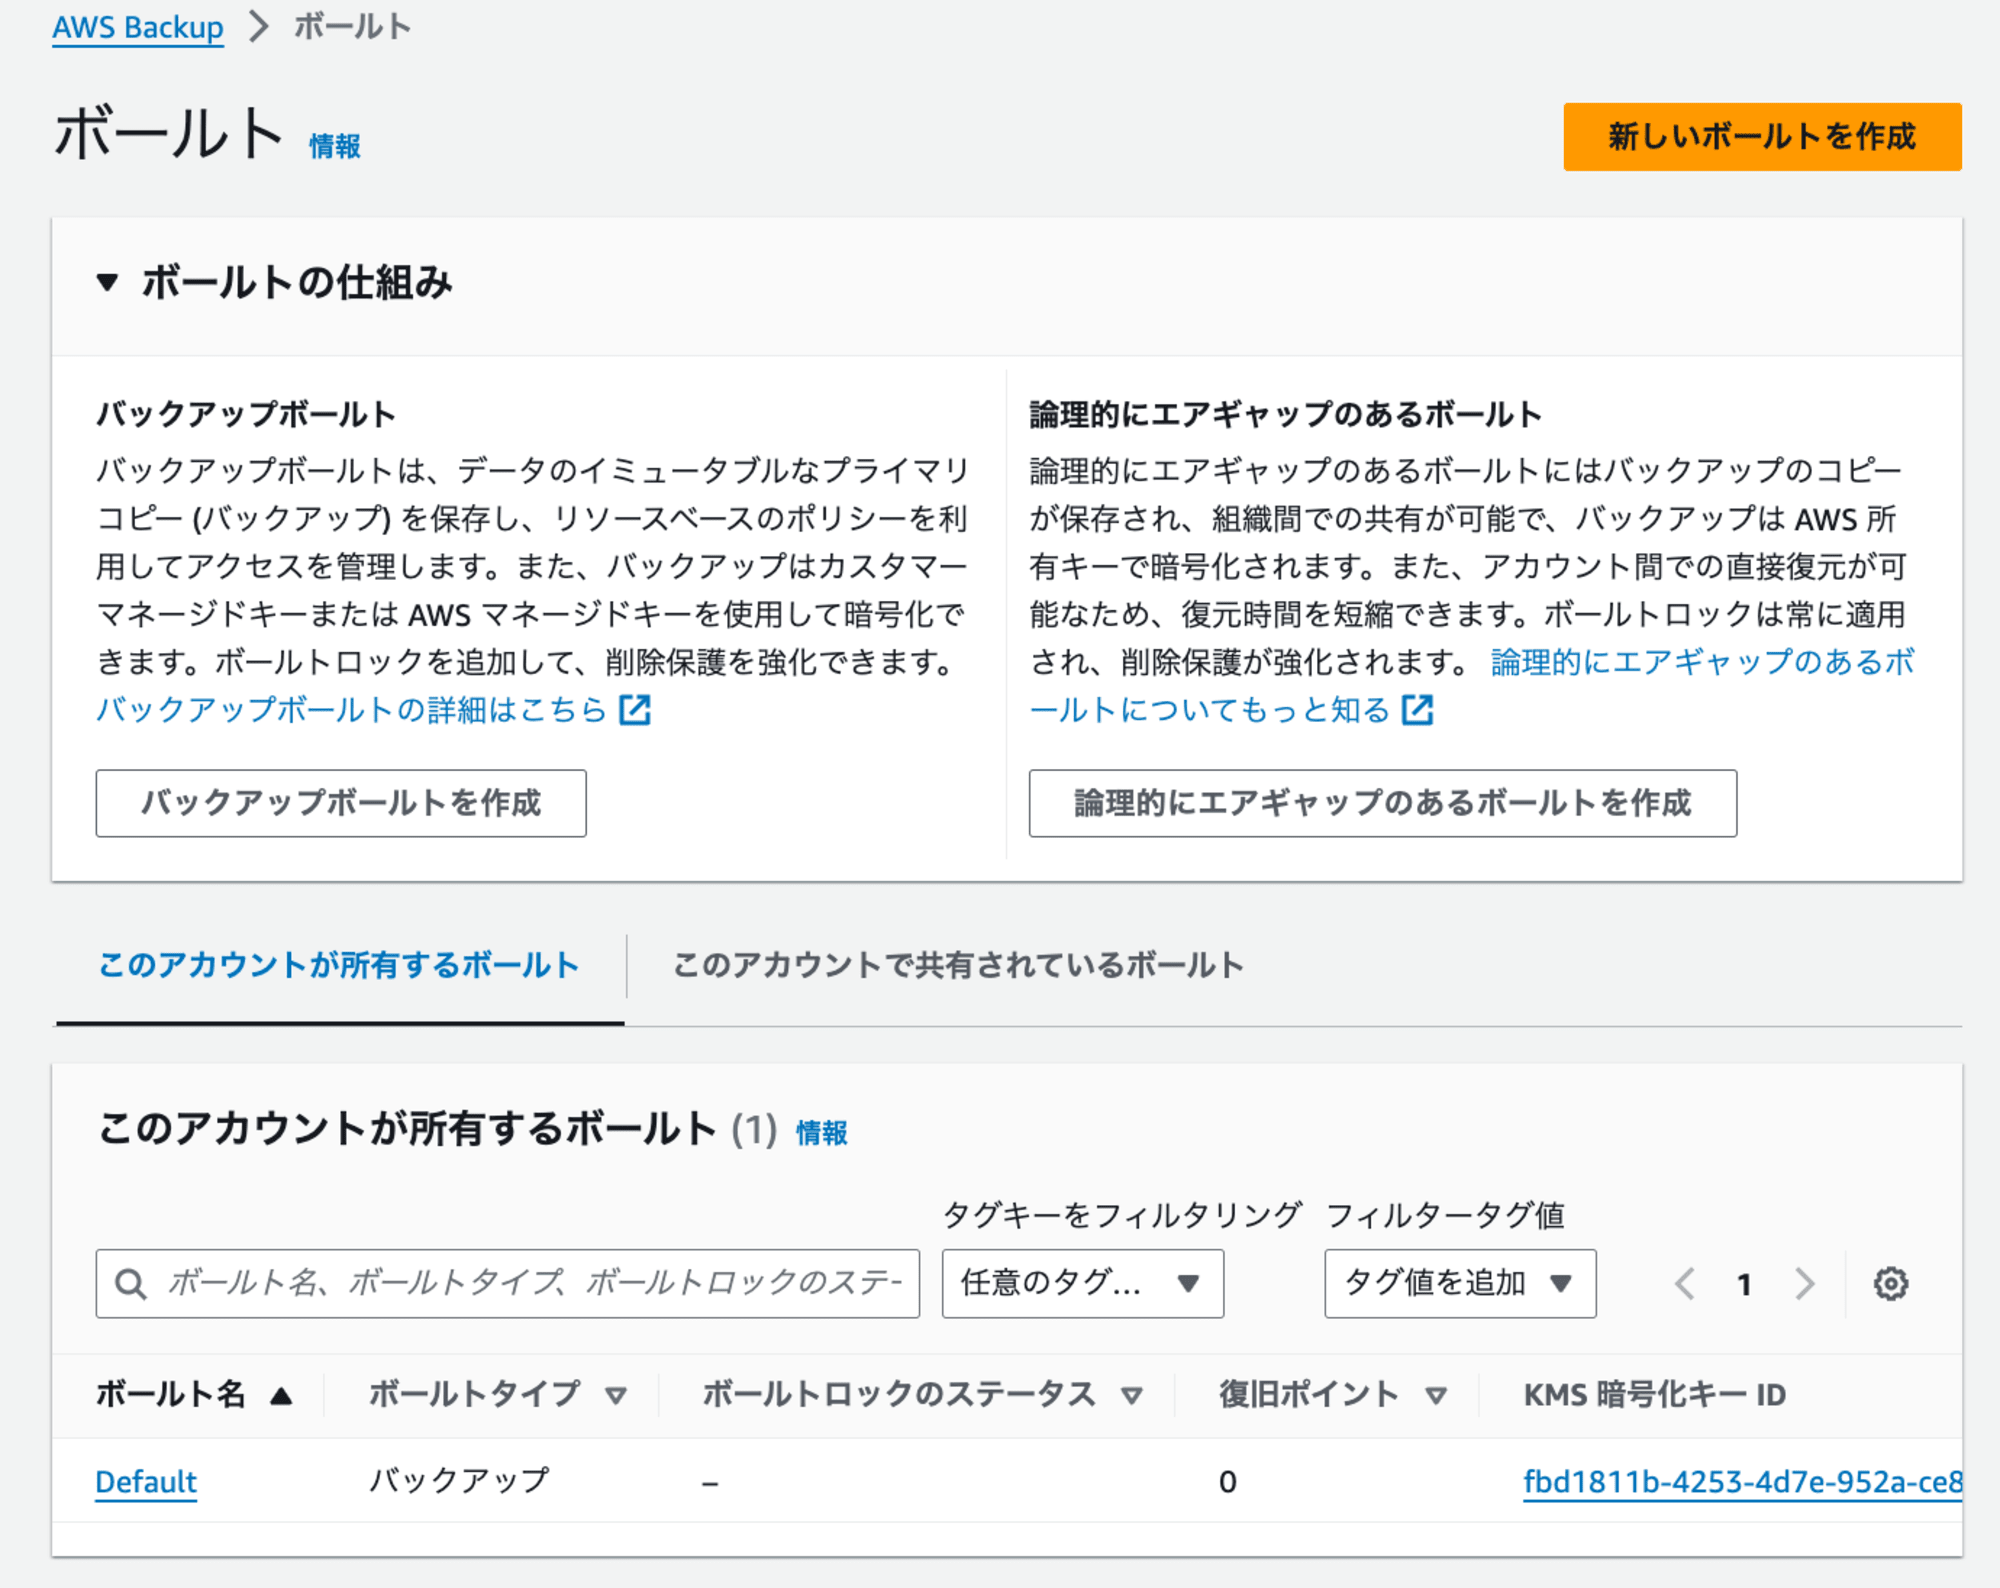Go to the next page arrow
Screen dimensions: 2000x1588
click(1804, 1283)
